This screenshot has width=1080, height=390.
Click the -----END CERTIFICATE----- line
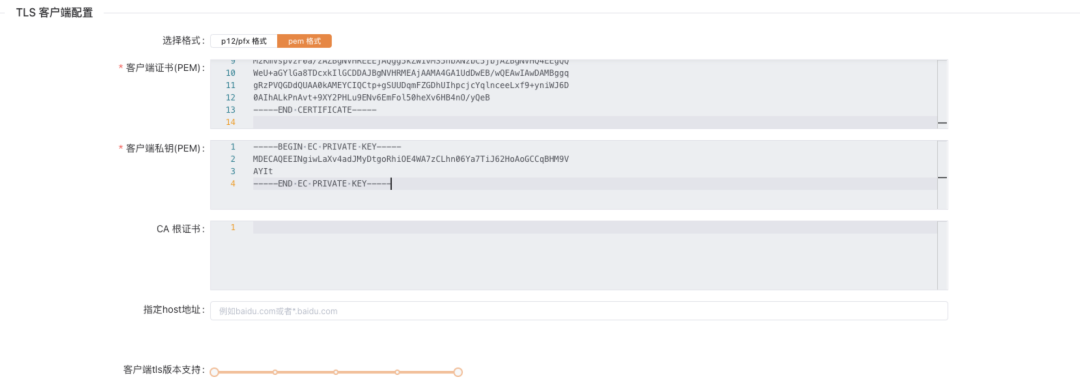tap(315, 110)
